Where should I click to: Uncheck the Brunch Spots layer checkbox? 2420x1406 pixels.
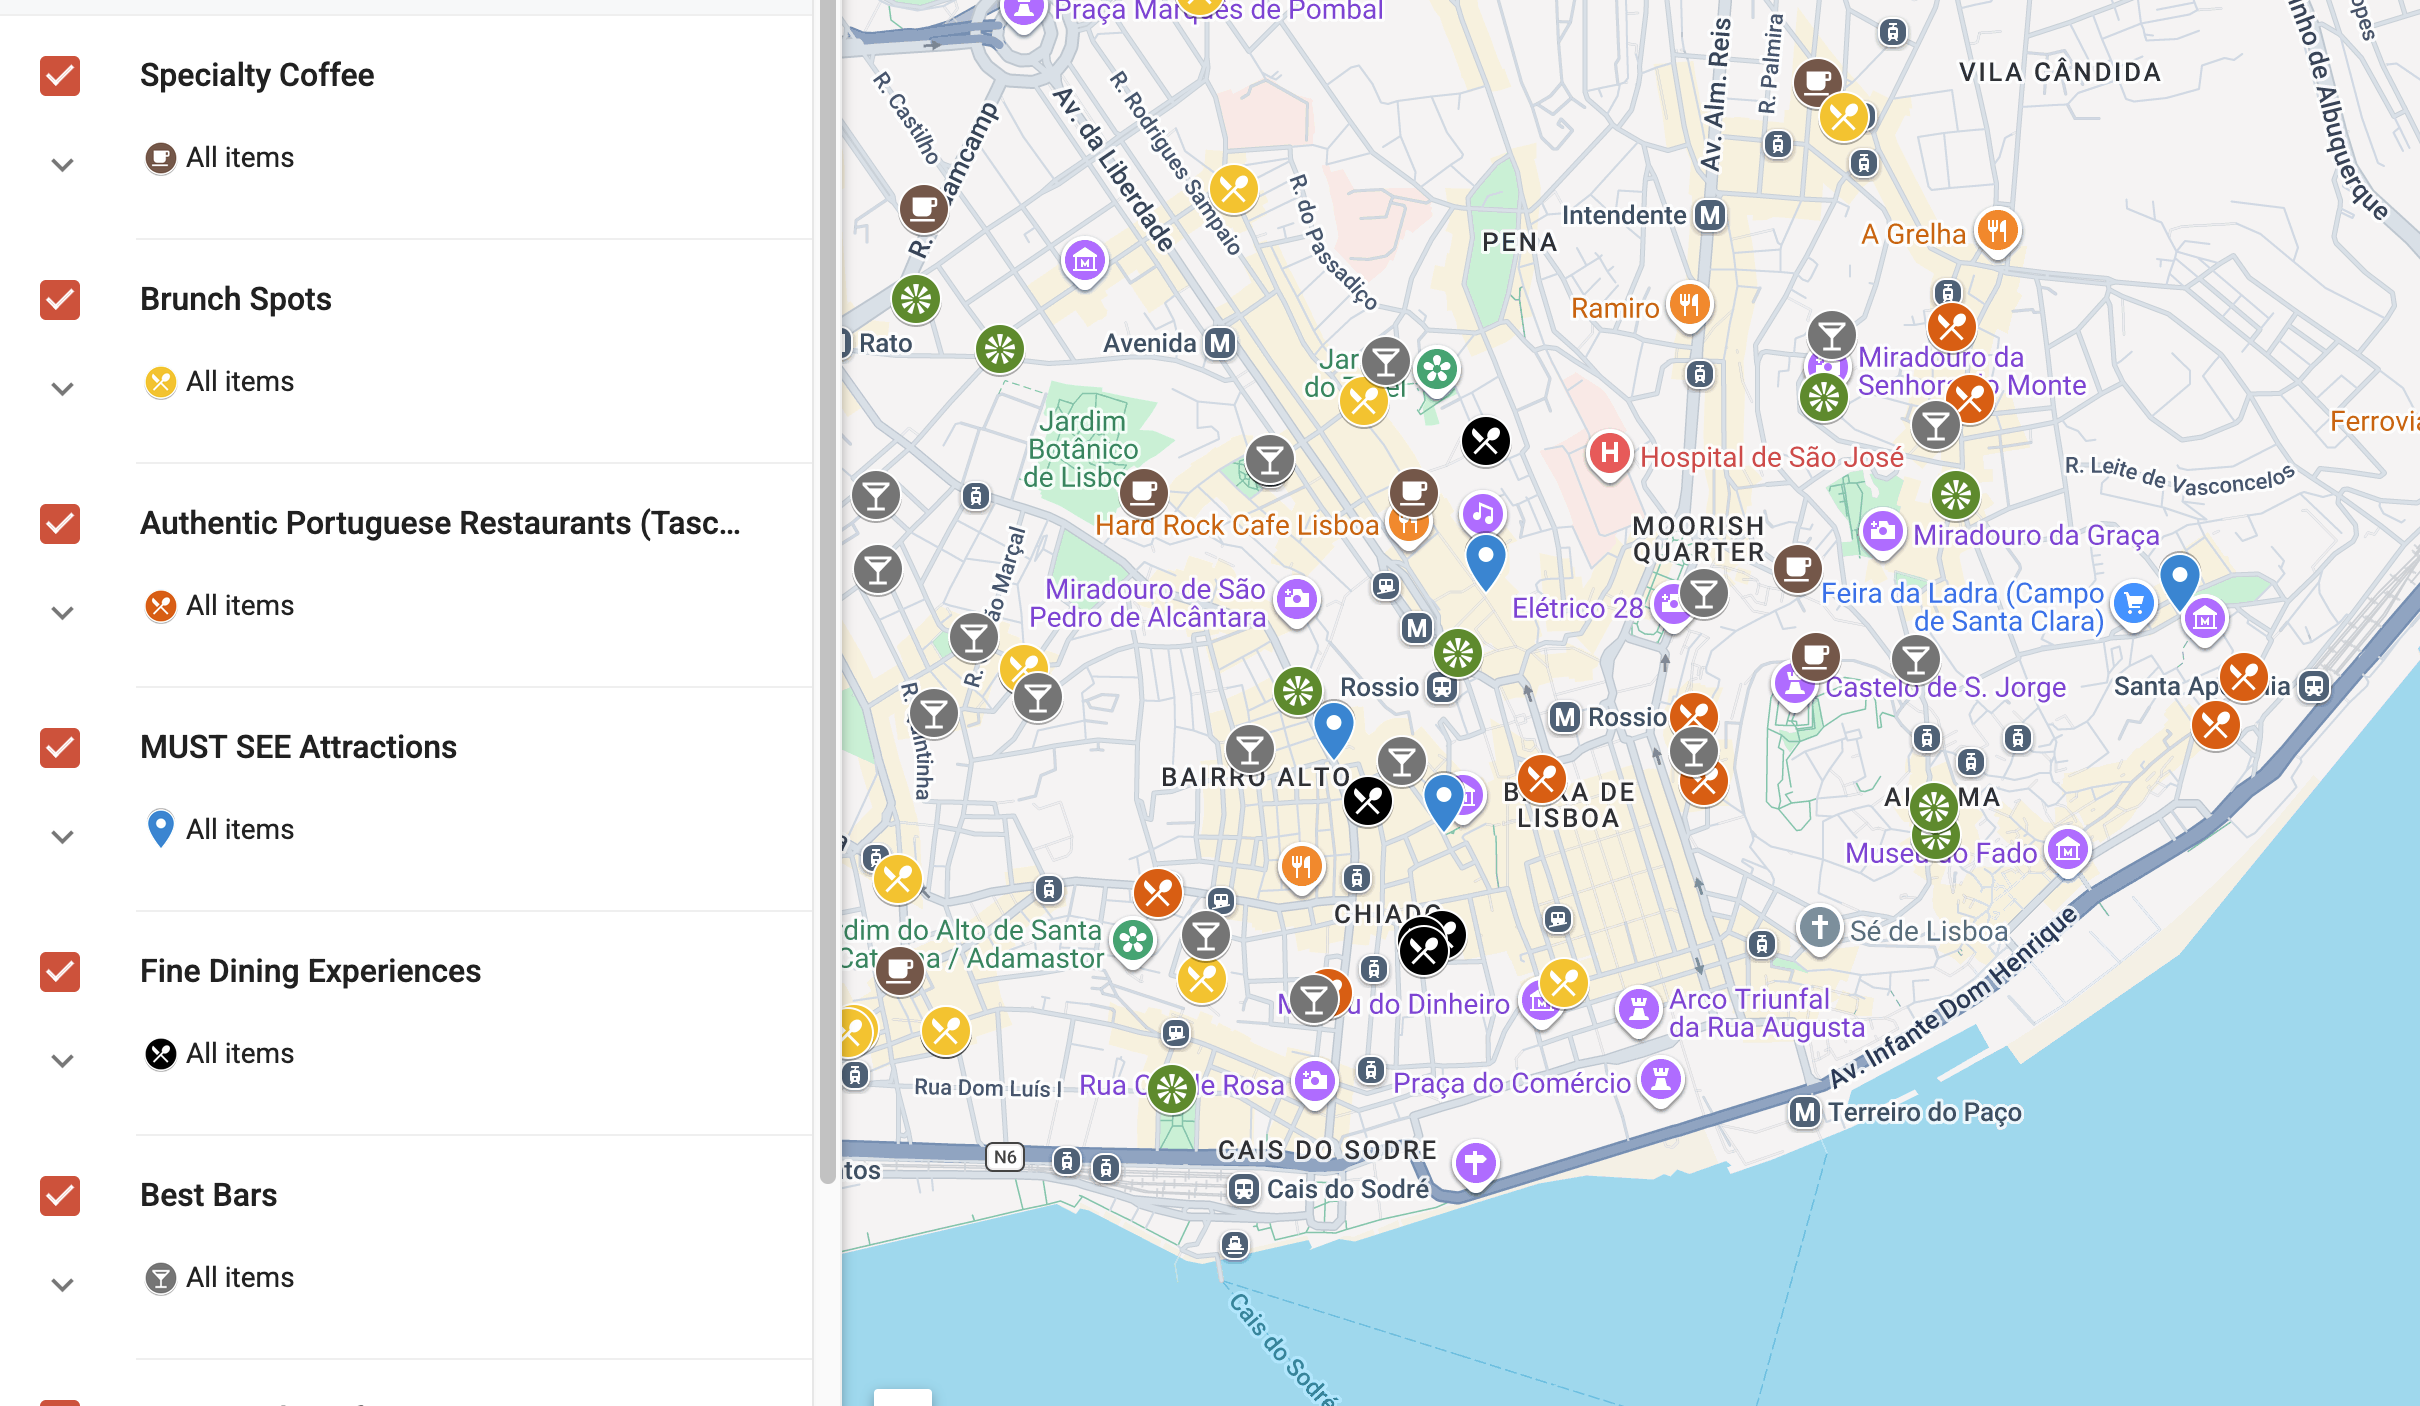60,300
